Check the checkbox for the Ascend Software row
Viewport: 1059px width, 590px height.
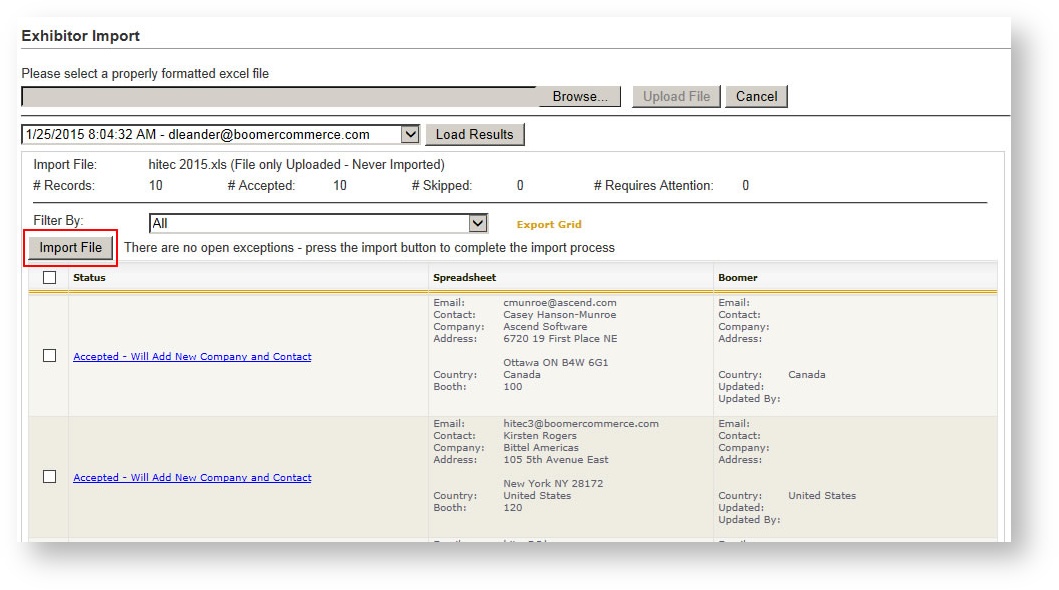coord(47,356)
